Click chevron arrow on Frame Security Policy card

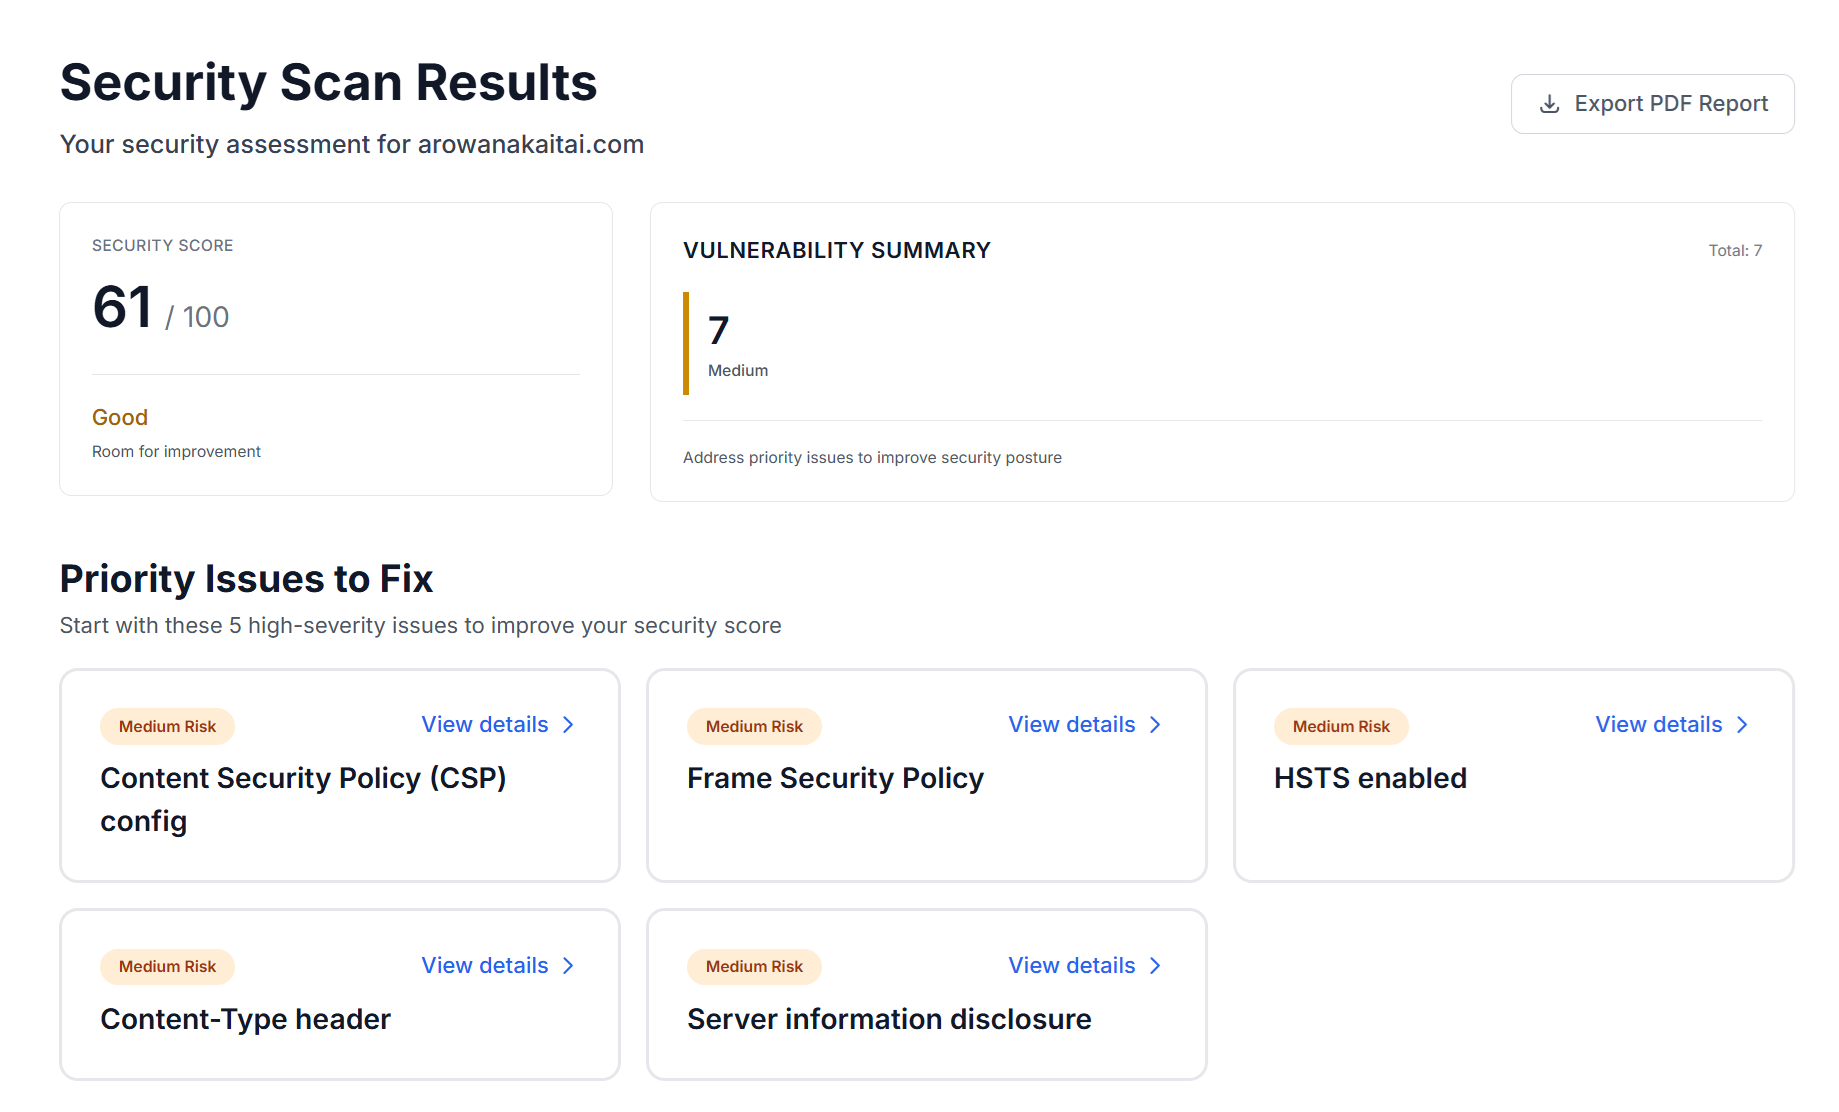coord(1155,725)
